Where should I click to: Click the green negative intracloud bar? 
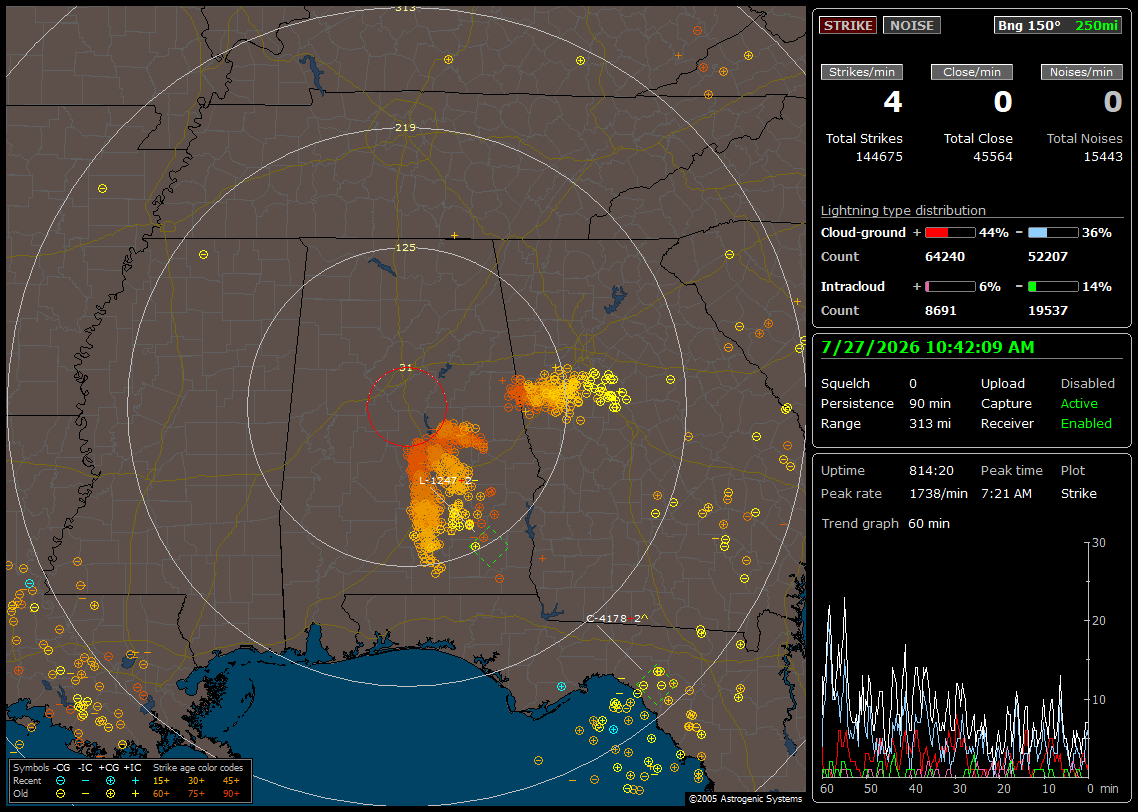1053,287
